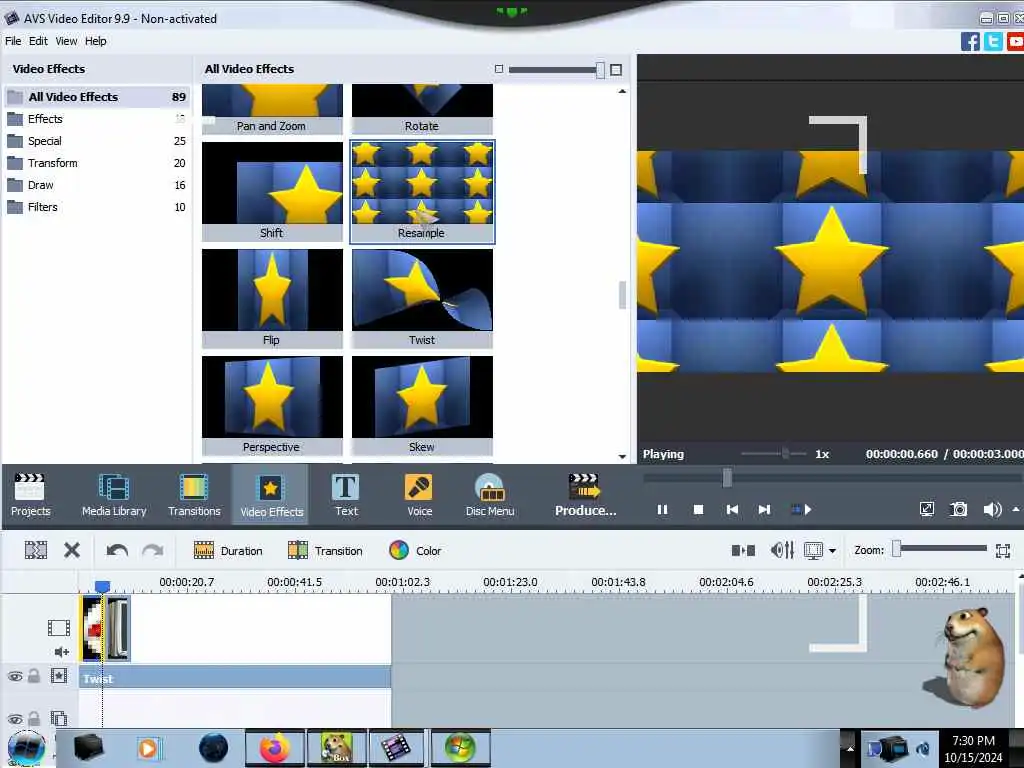Select the Effects category folder
Image resolution: width=1024 pixels, height=768 pixels.
click(x=97, y=119)
